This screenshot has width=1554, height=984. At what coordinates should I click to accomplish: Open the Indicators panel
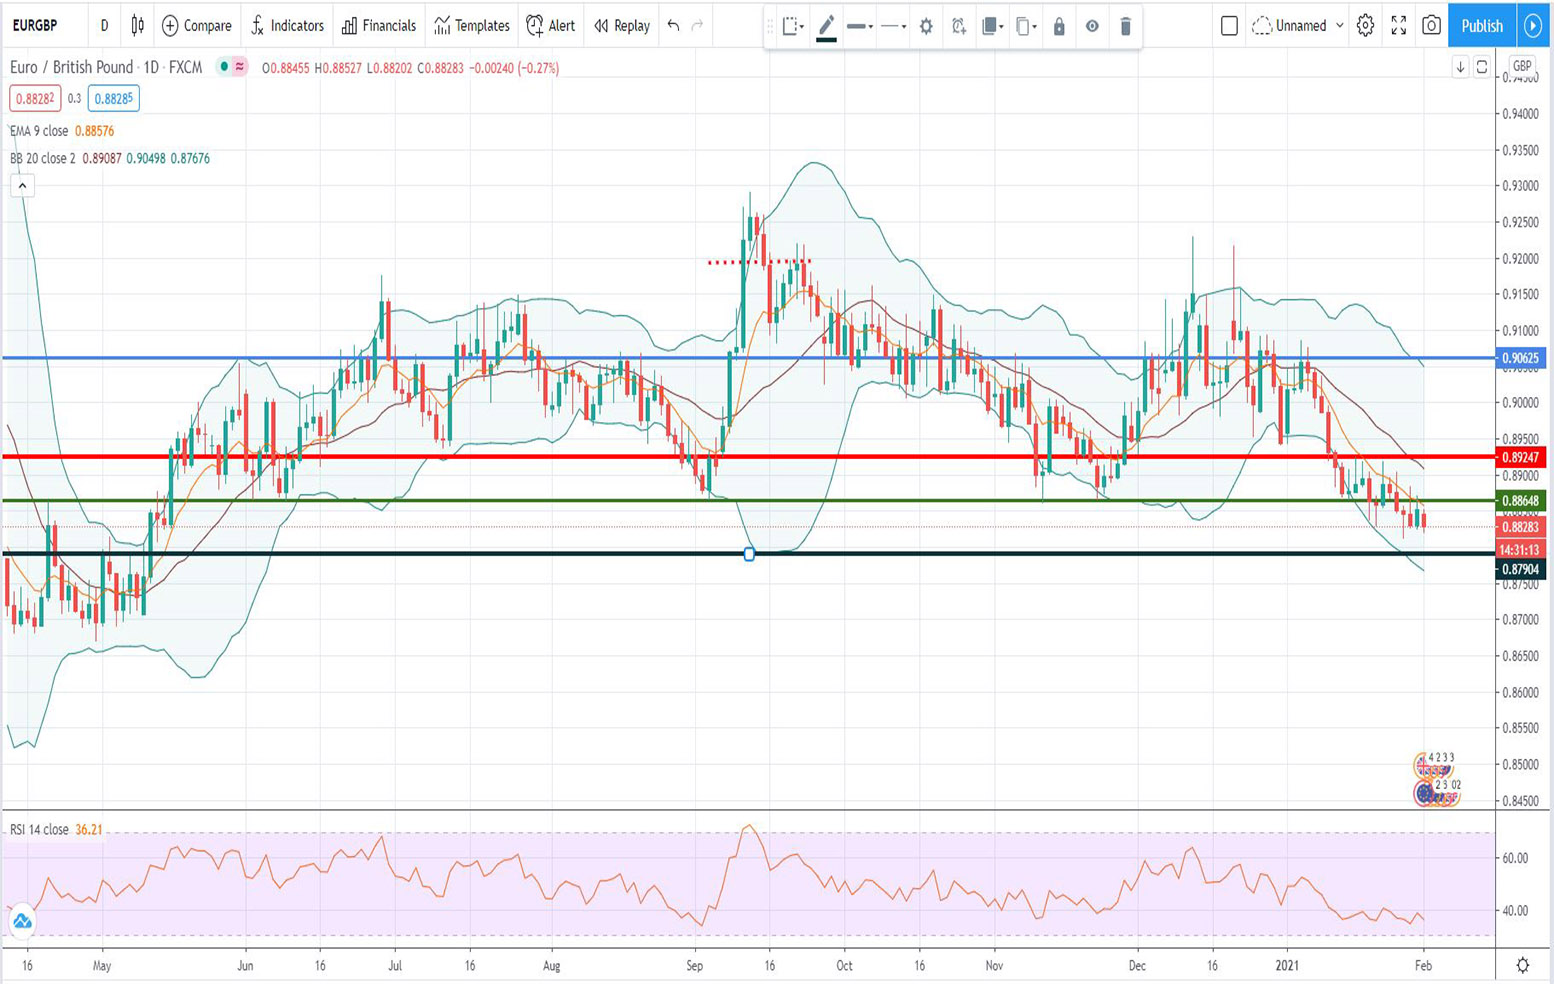pyautogui.click(x=287, y=26)
